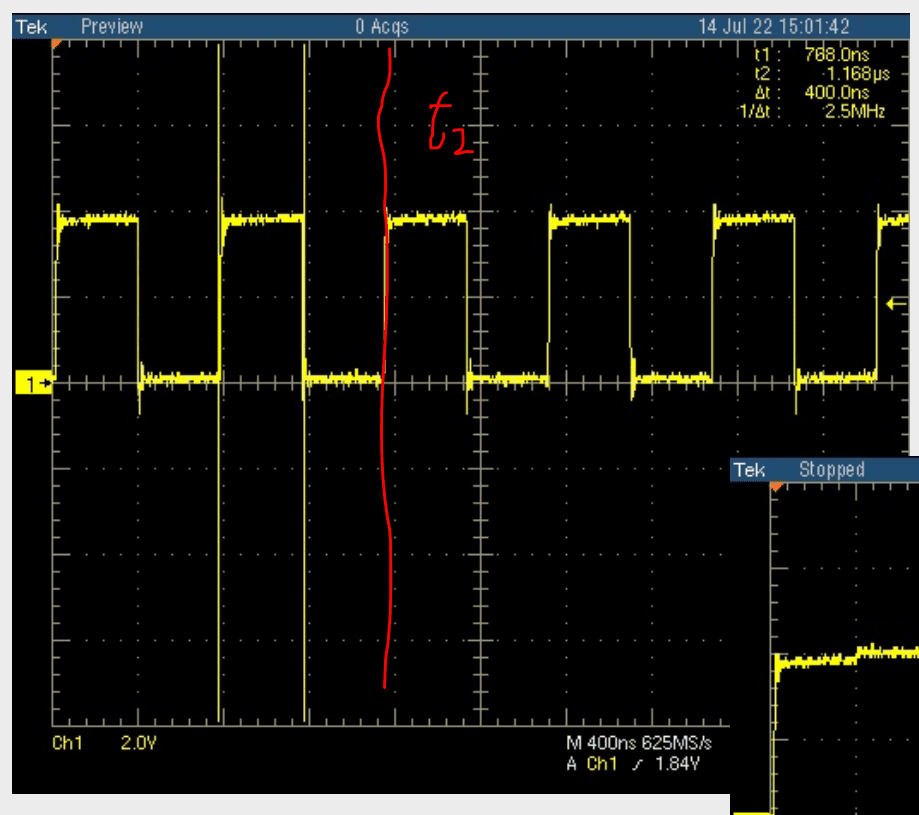Click the Ch1 label beside the 2.0V scale

(x=67, y=743)
